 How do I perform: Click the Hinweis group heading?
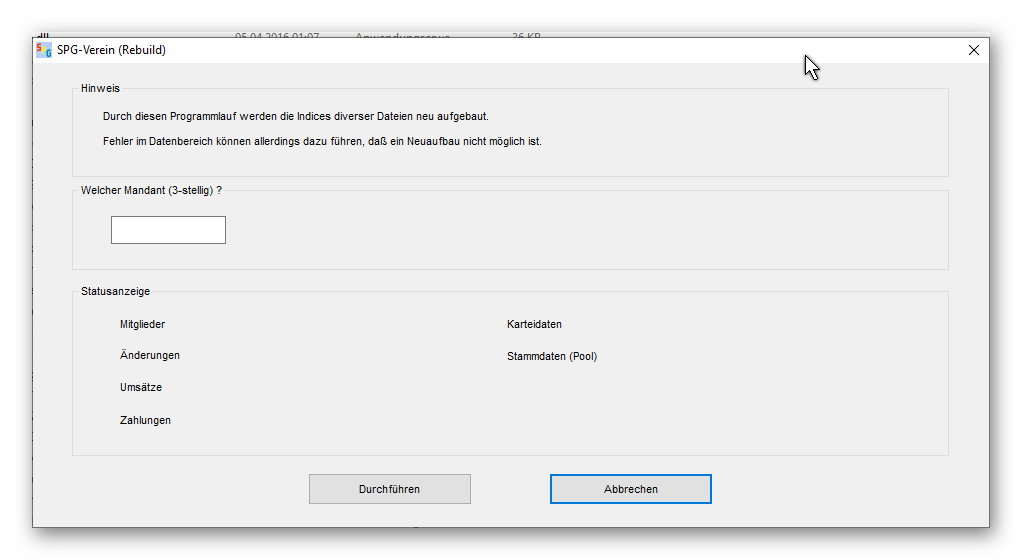[100, 89]
